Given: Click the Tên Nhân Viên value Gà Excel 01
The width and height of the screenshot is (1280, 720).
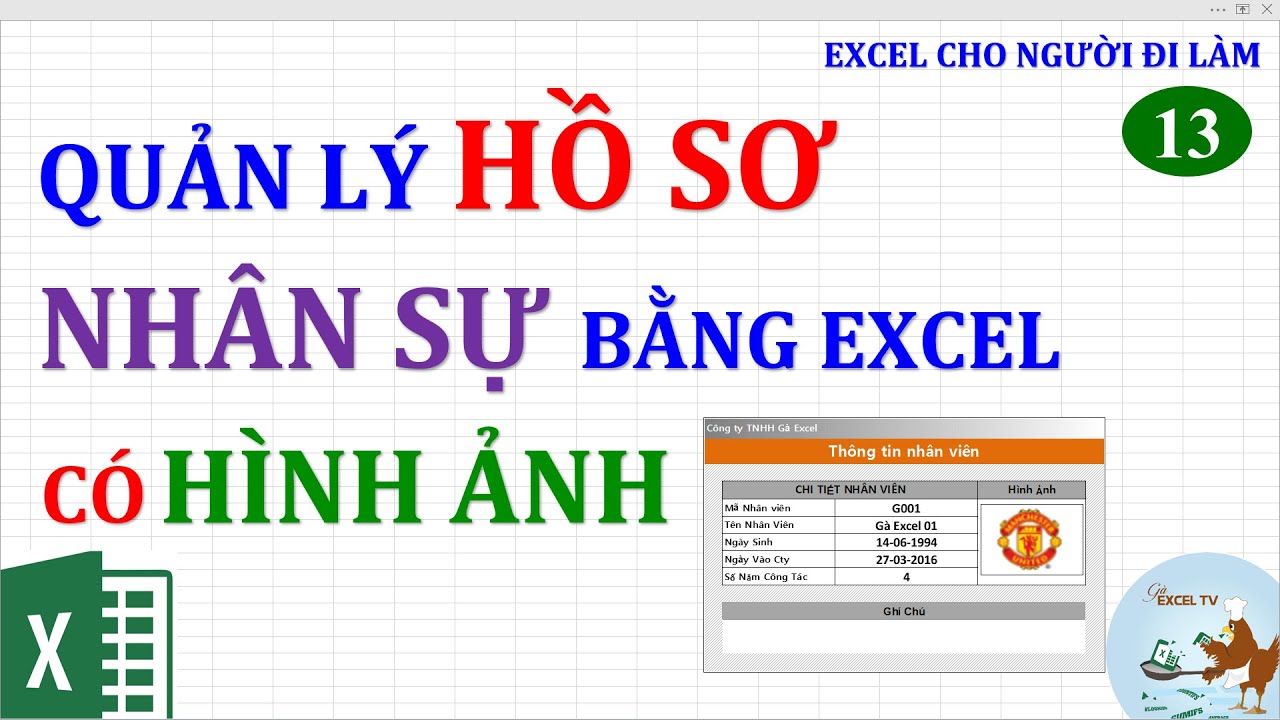Looking at the screenshot, I should 906,524.
